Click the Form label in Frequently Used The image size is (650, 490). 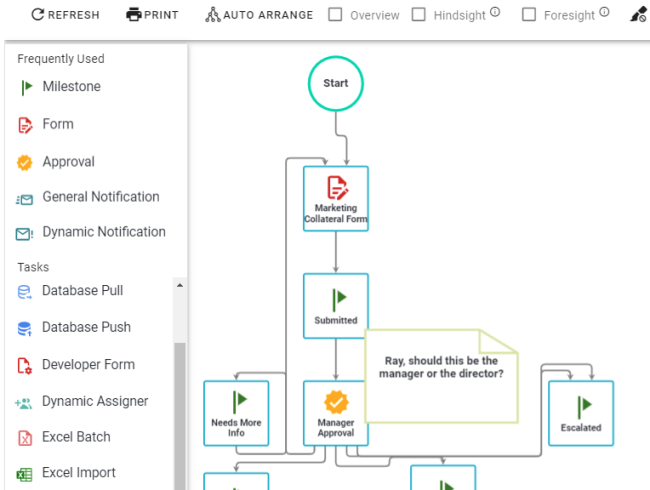(x=58, y=124)
